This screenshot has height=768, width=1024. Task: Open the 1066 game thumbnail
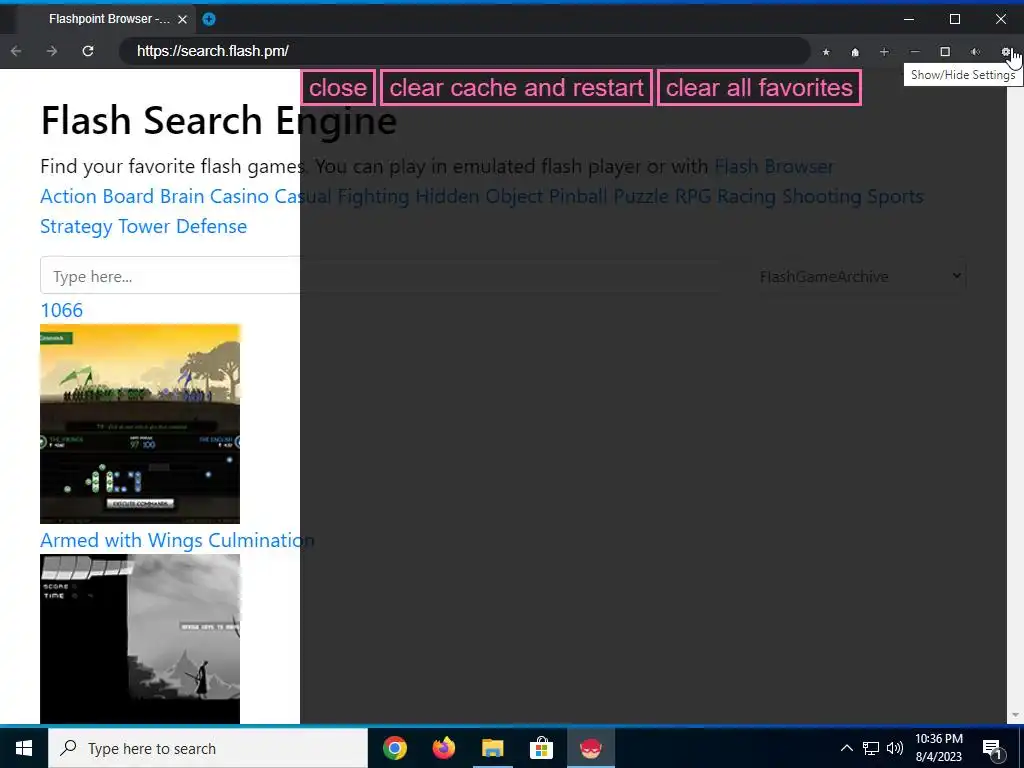click(140, 424)
